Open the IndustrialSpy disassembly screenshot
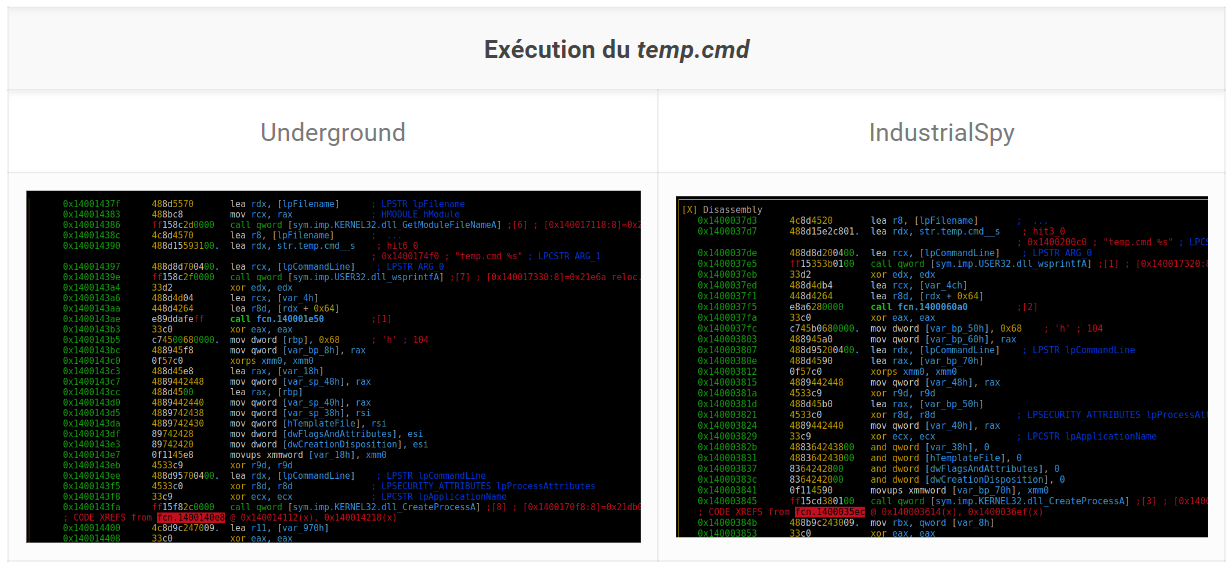This screenshot has height=570, width=1229. (x=942, y=367)
